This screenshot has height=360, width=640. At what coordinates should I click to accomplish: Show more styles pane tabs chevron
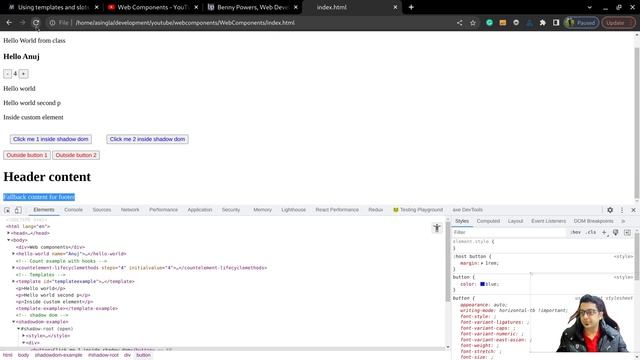point(623,221)
